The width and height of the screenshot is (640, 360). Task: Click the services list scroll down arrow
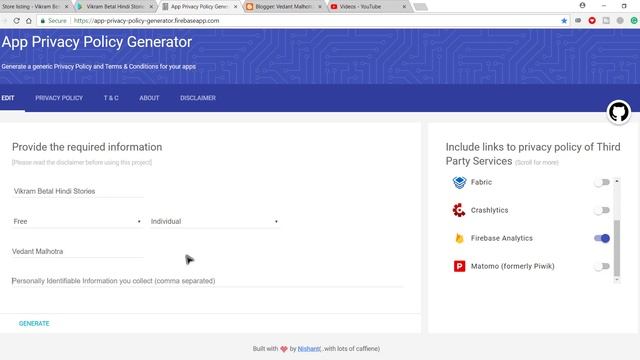tap(617, 280)
